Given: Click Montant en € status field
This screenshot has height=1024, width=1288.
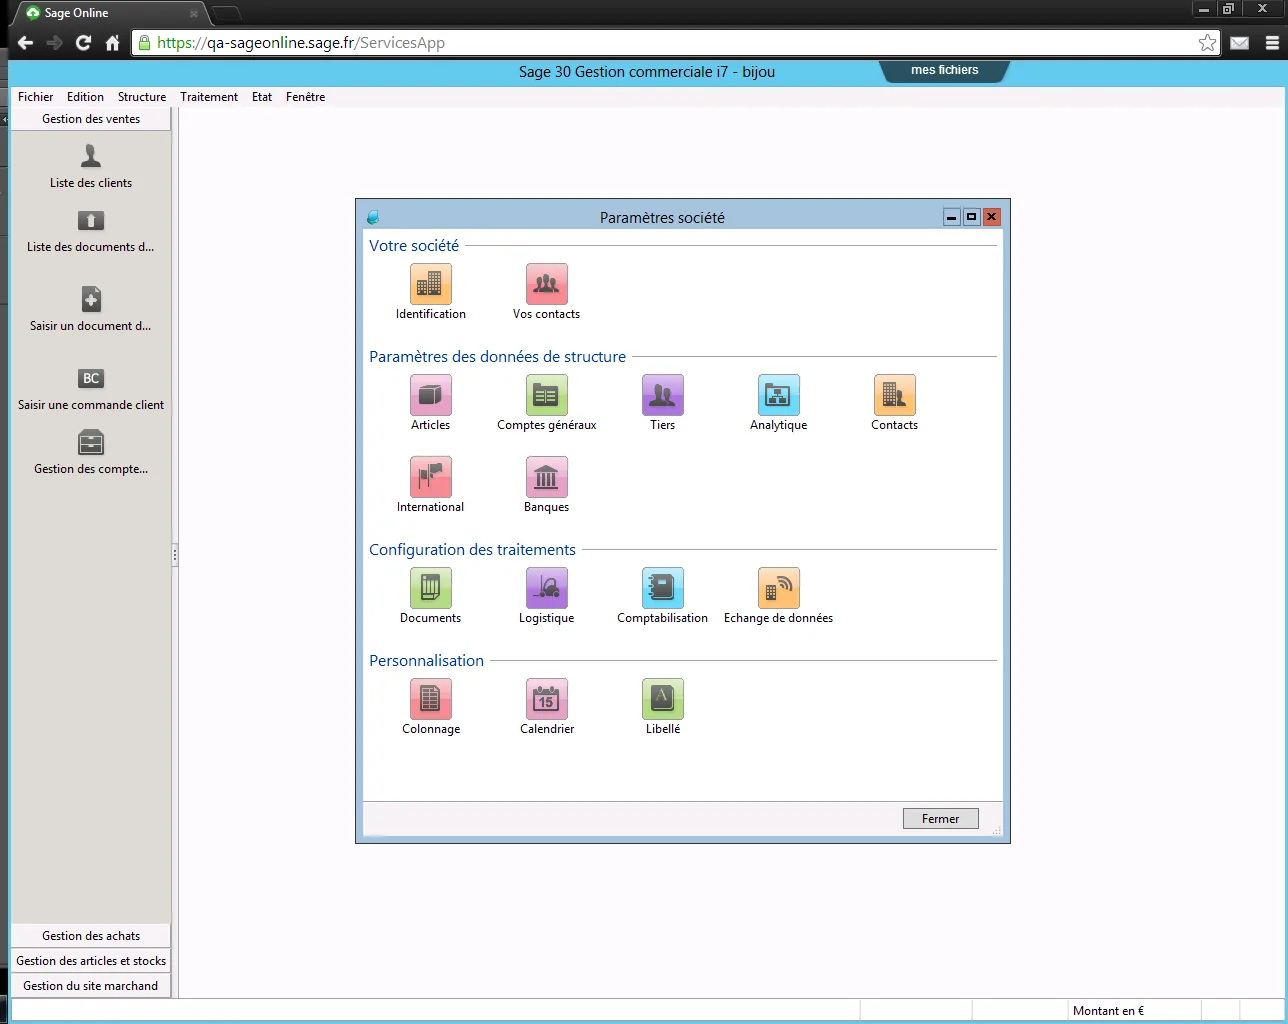Looking at the screenshot, I should tap(1134, 1011).
